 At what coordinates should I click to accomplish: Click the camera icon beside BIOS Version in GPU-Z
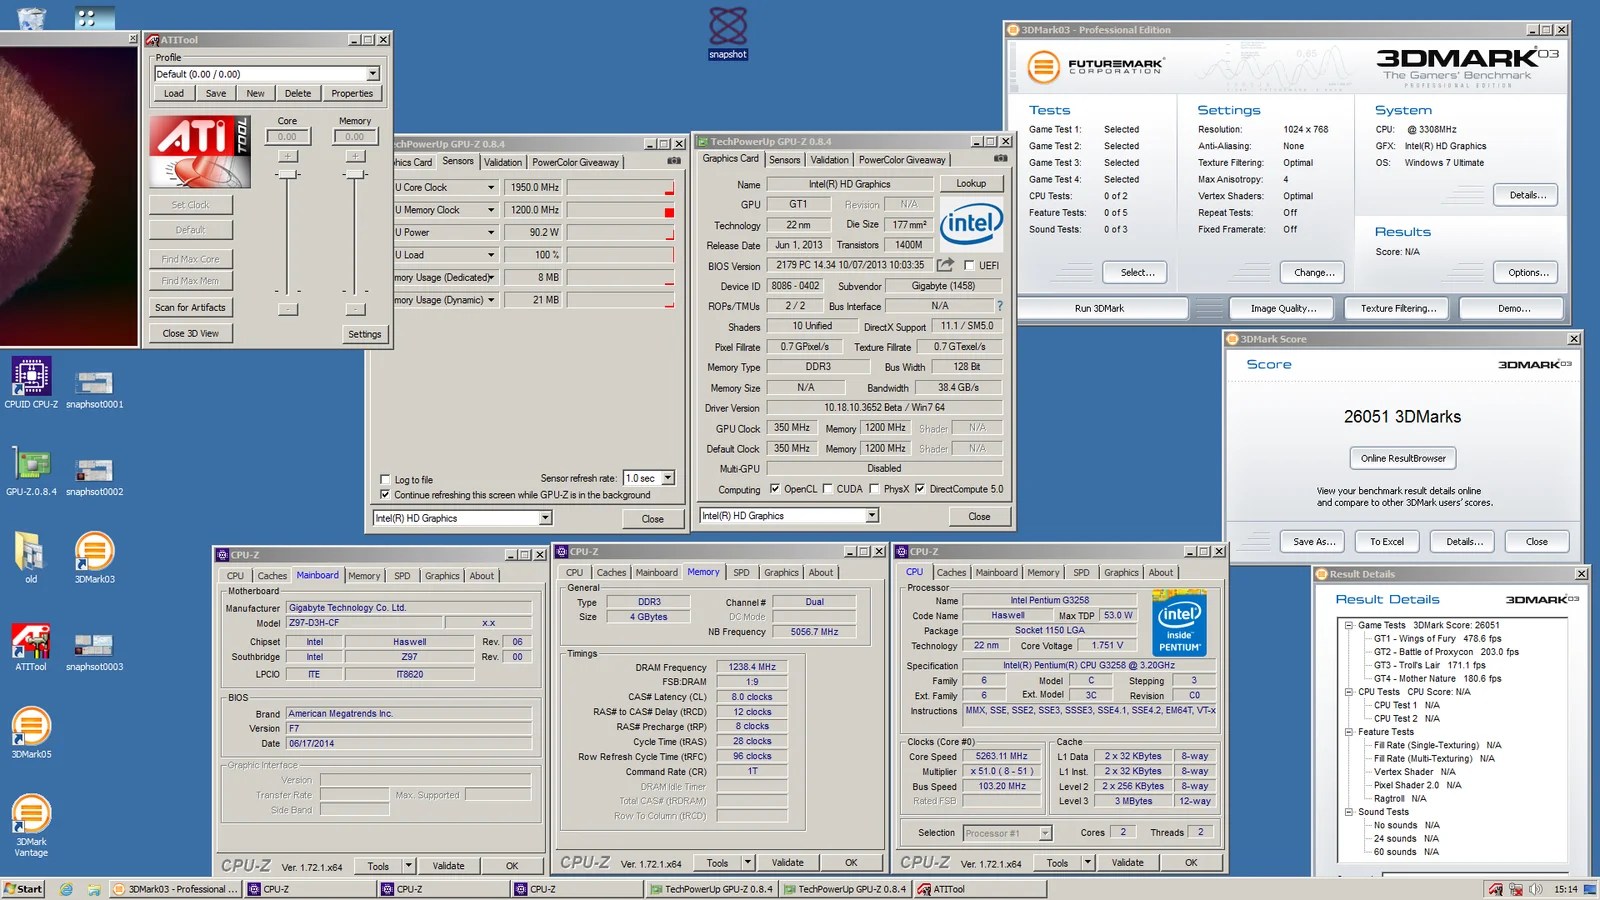tap(944, 264)
